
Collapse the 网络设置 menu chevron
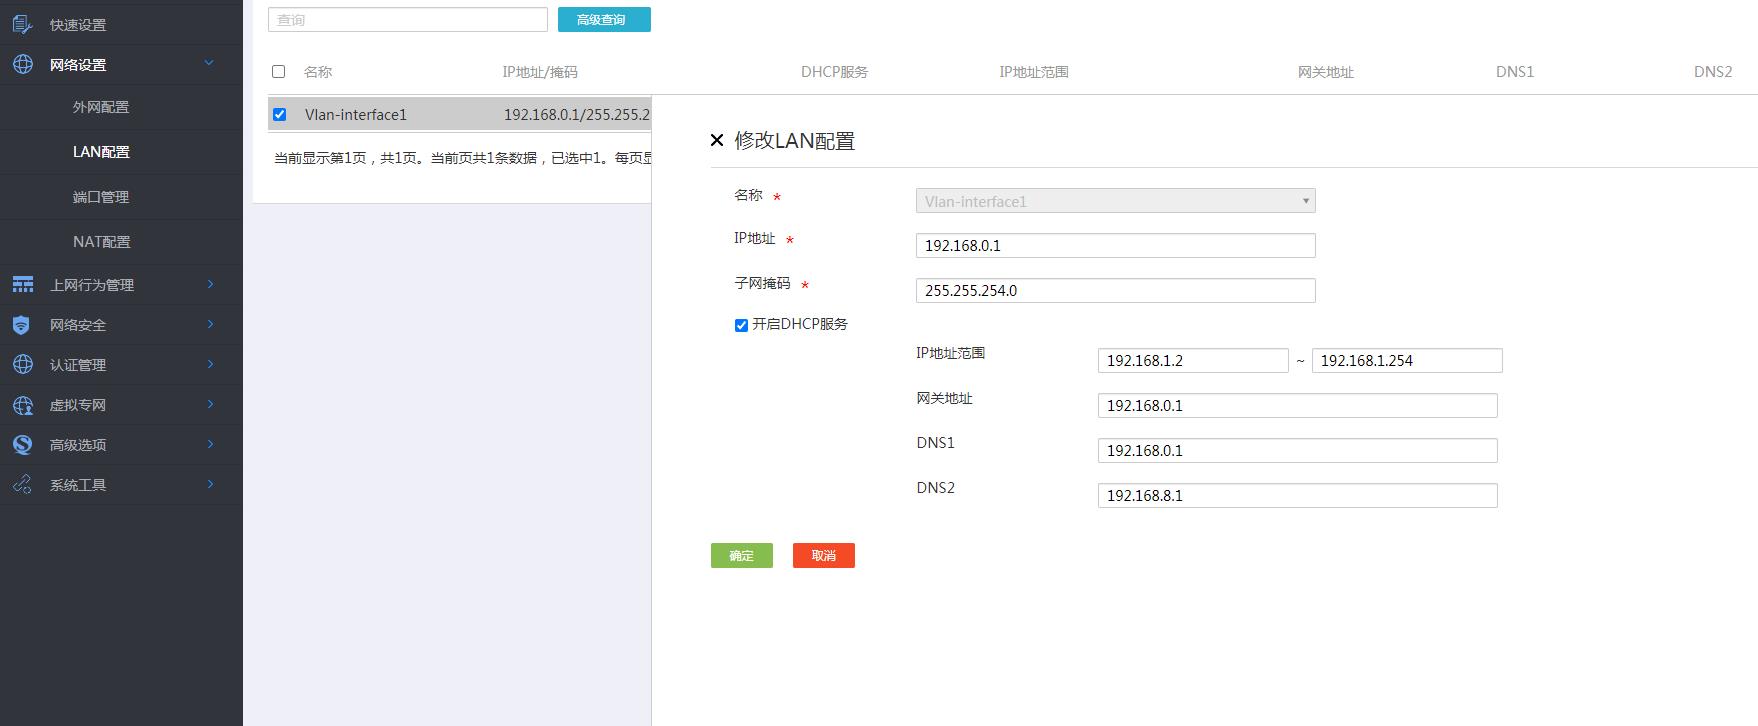tap(209, 63)
